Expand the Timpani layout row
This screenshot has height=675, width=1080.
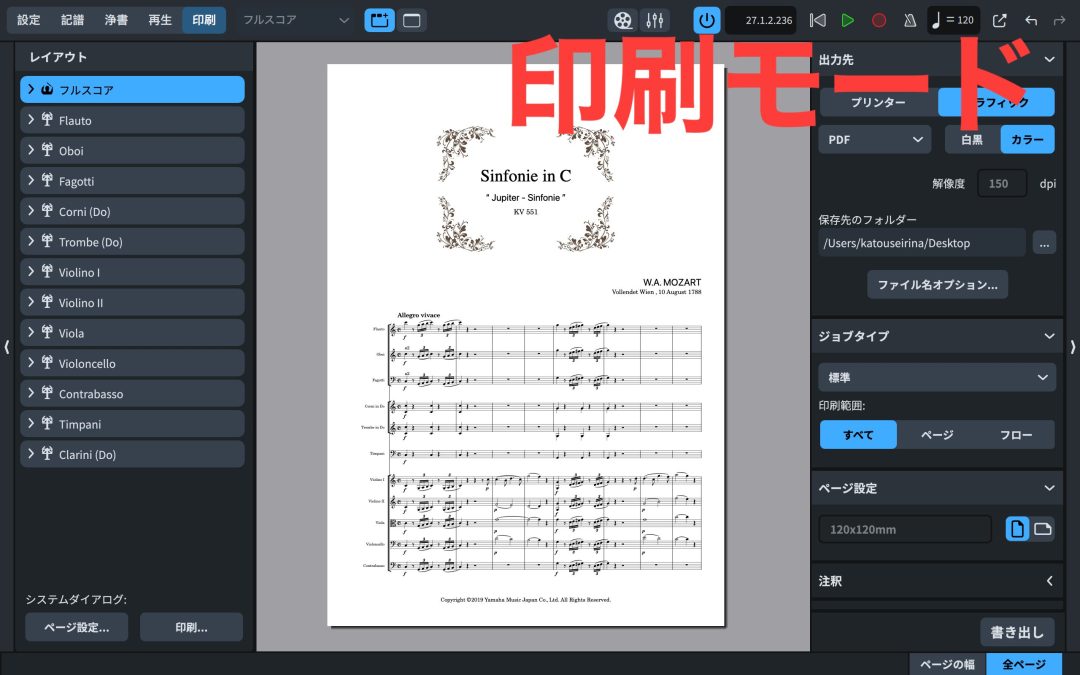click(x=31, y=424)
